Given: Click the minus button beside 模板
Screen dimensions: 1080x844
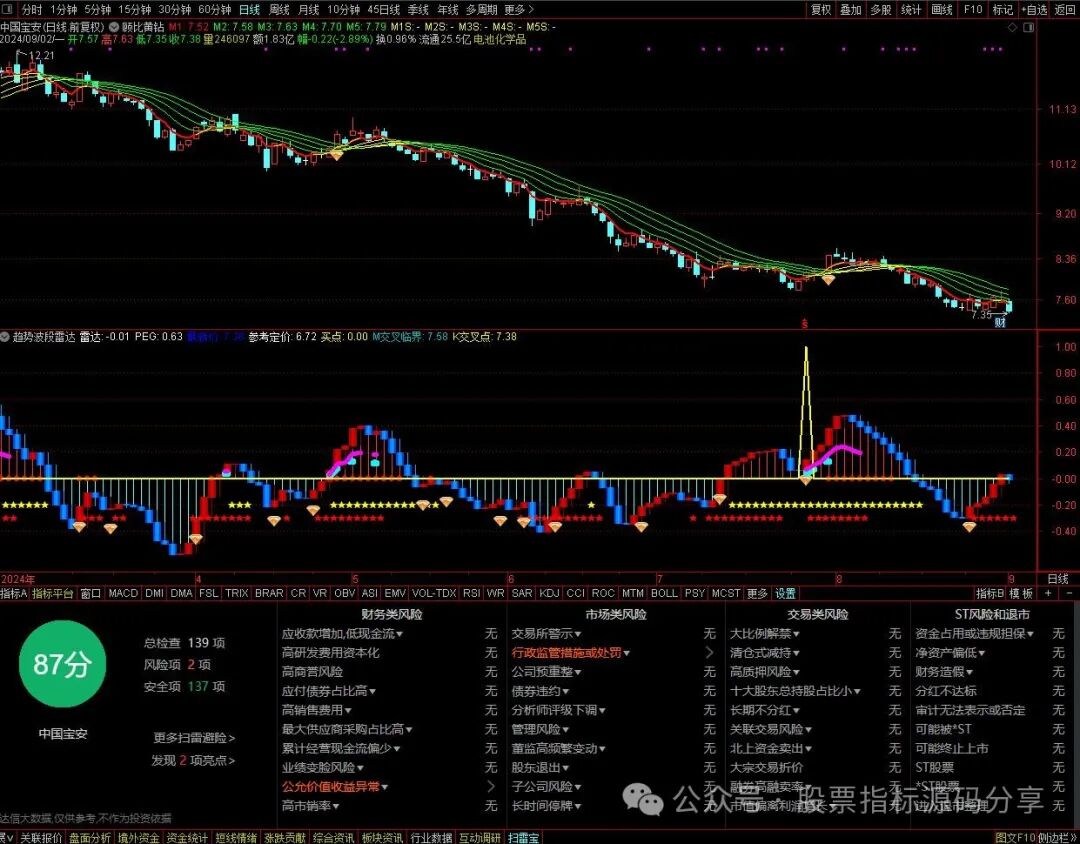Looking at the screenshot, I should pos(1070,593).
